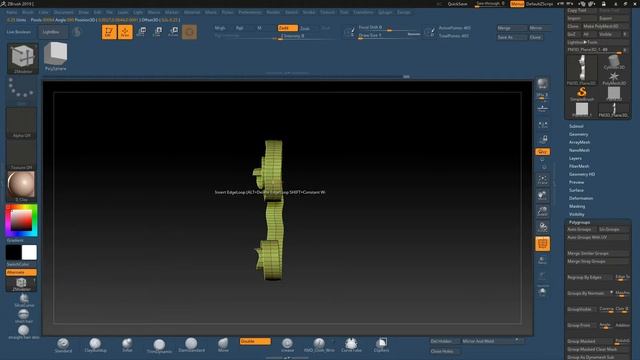Click Merge Similar Groups button
This screenshot has width=640, height=360.
[598, 253]
